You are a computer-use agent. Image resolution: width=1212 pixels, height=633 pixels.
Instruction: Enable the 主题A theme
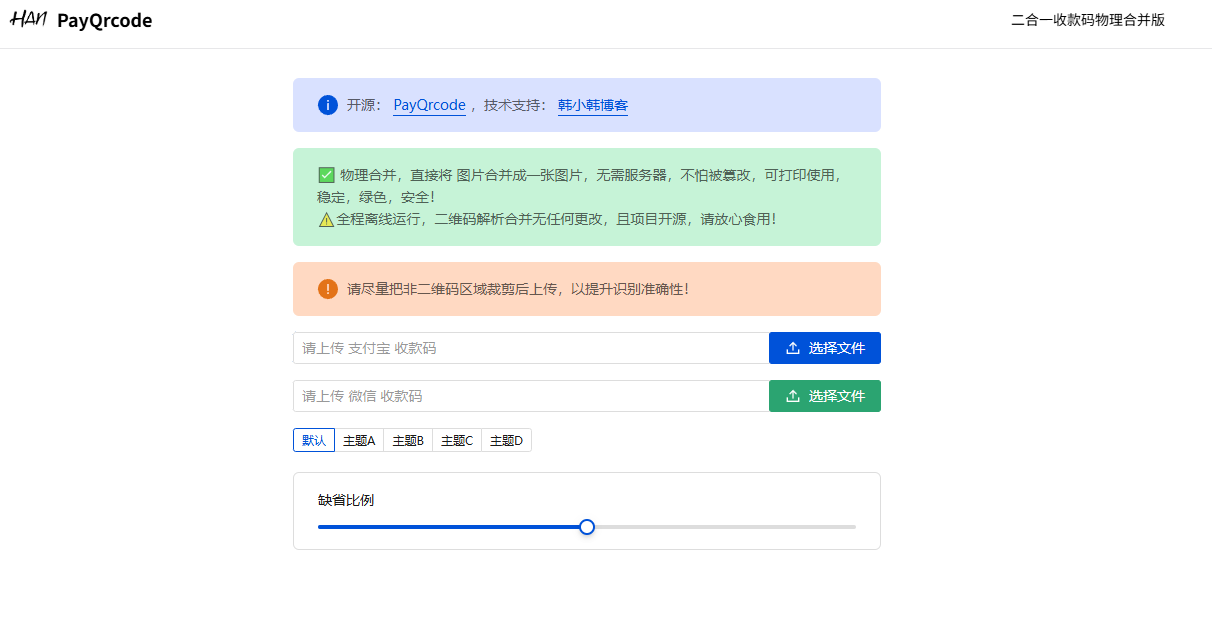pyautogui.click(x=358, y=440)
